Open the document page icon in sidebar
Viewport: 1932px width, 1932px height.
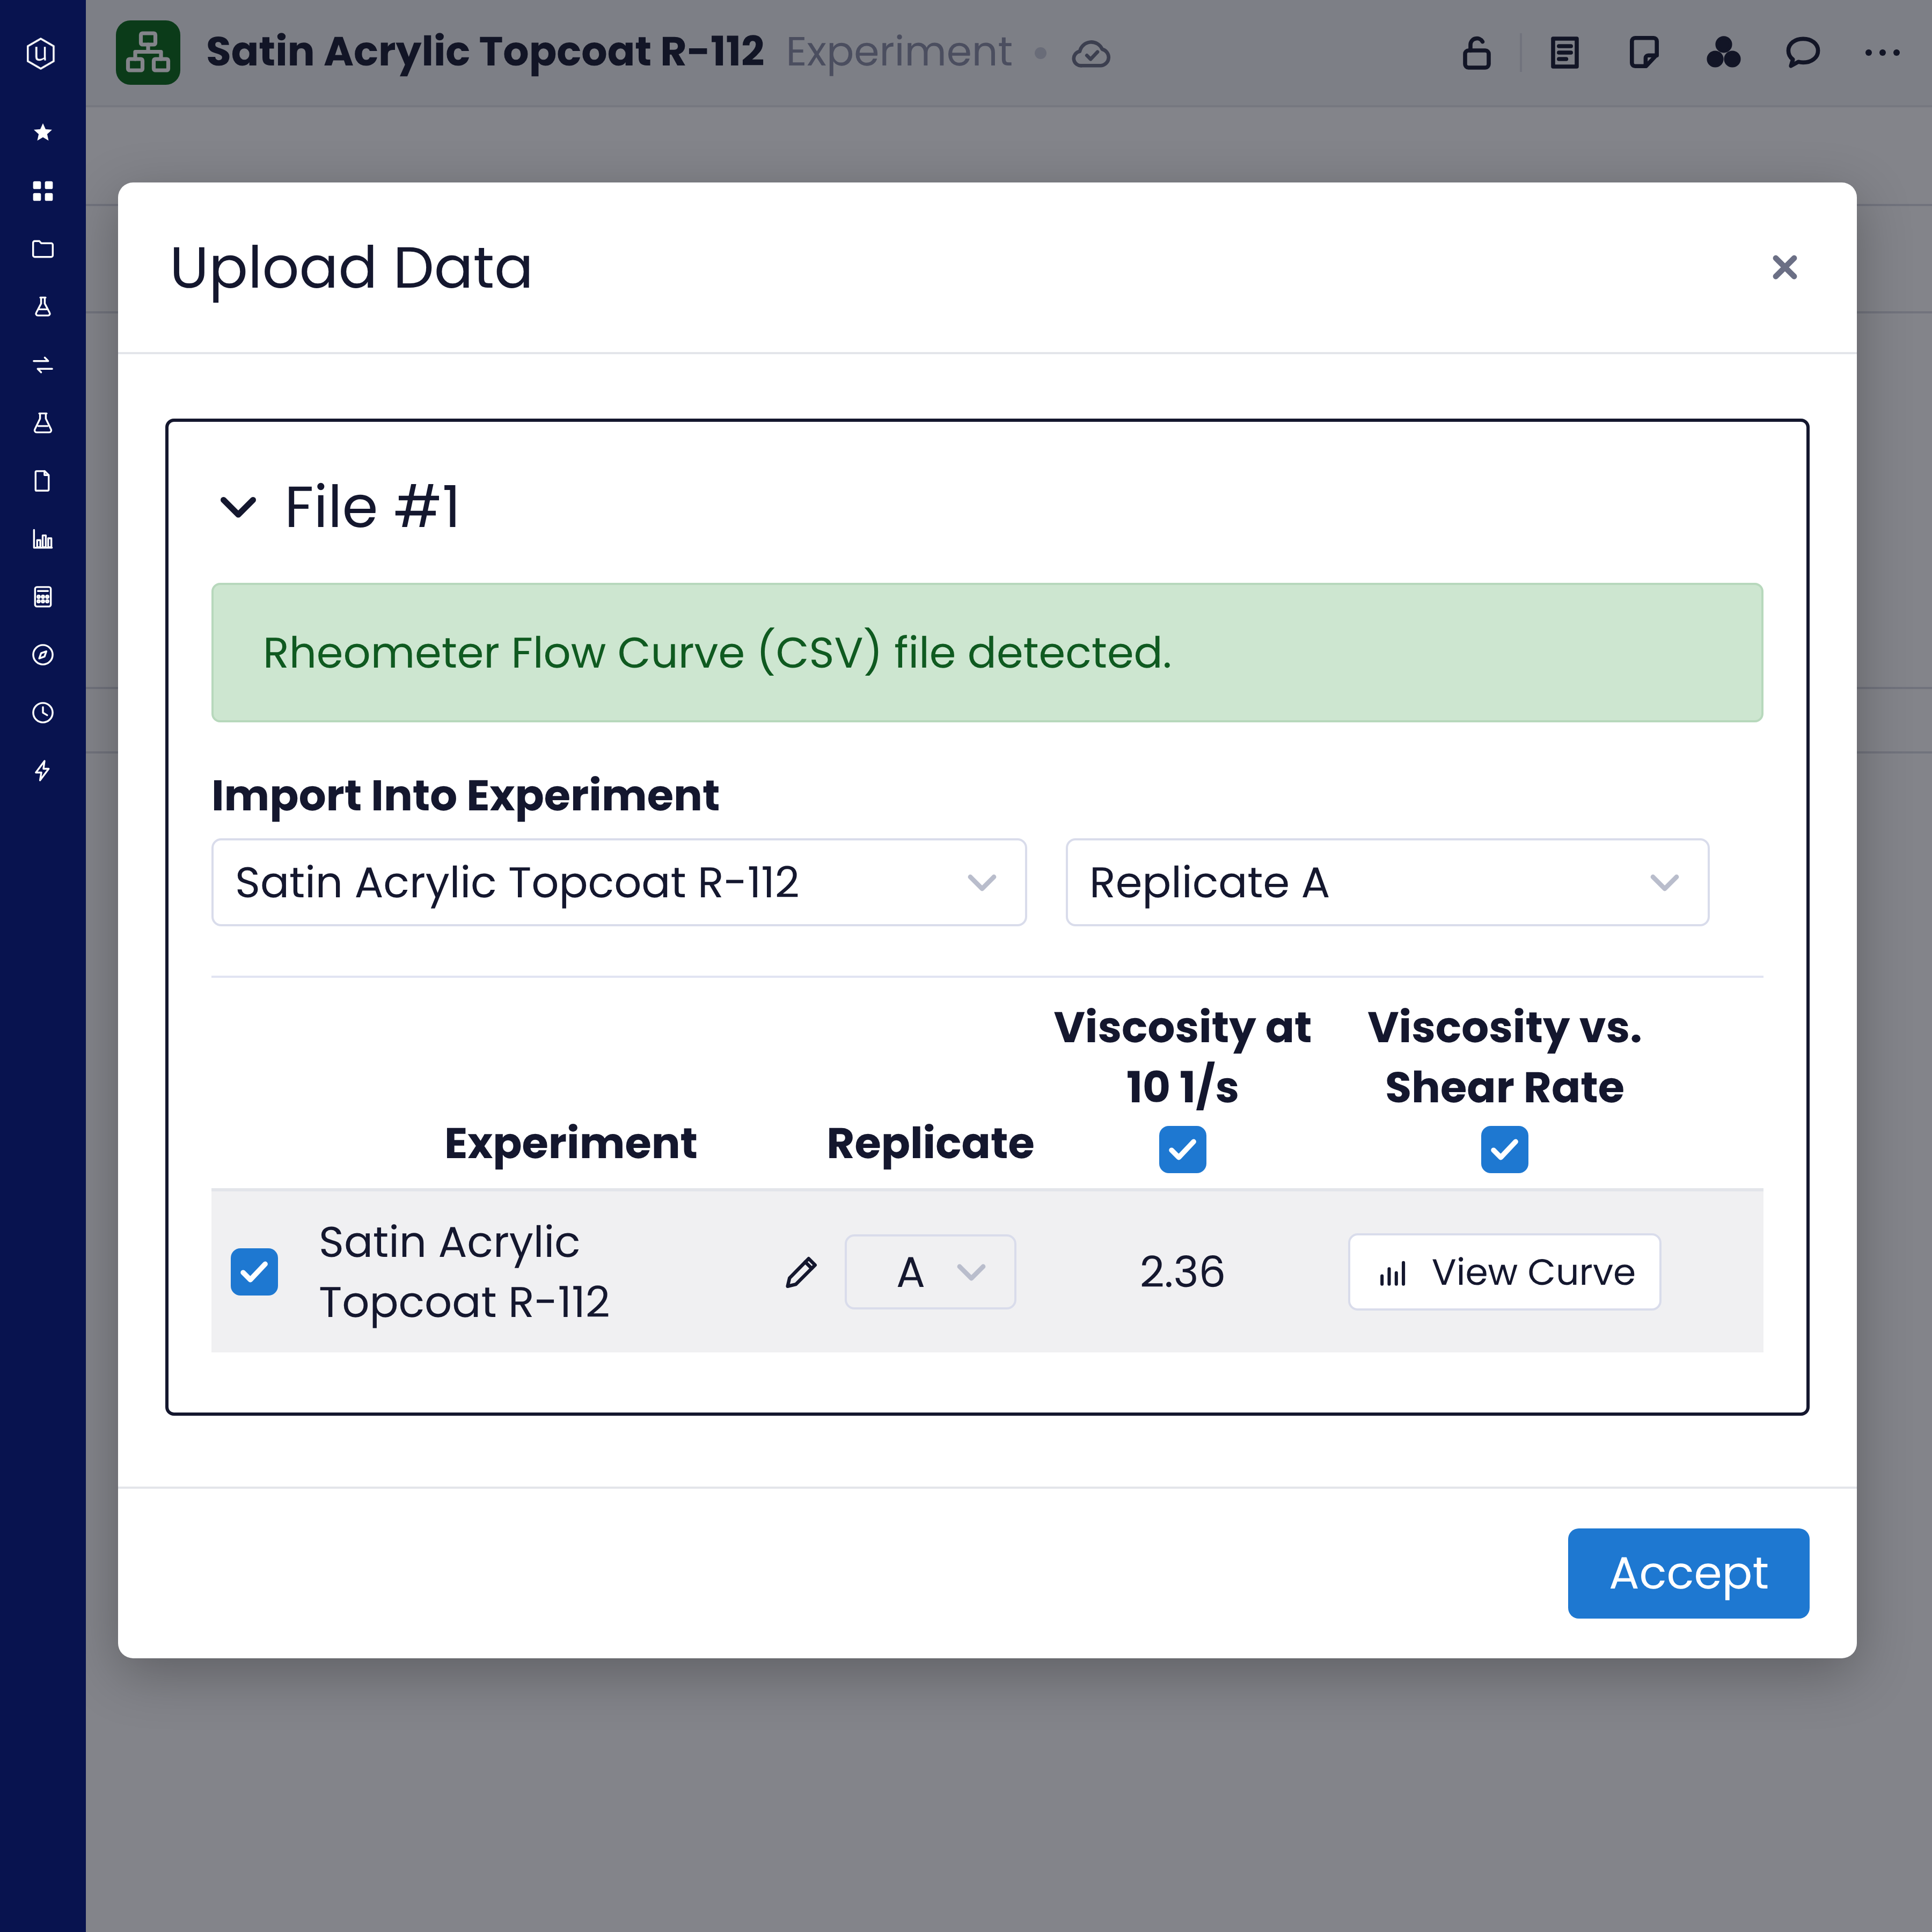tap(42, 480)
